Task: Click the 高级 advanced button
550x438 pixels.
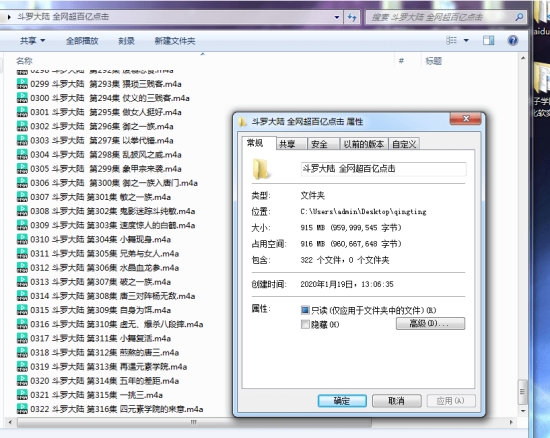Action: pyautogui.click(x=430, y=323)
